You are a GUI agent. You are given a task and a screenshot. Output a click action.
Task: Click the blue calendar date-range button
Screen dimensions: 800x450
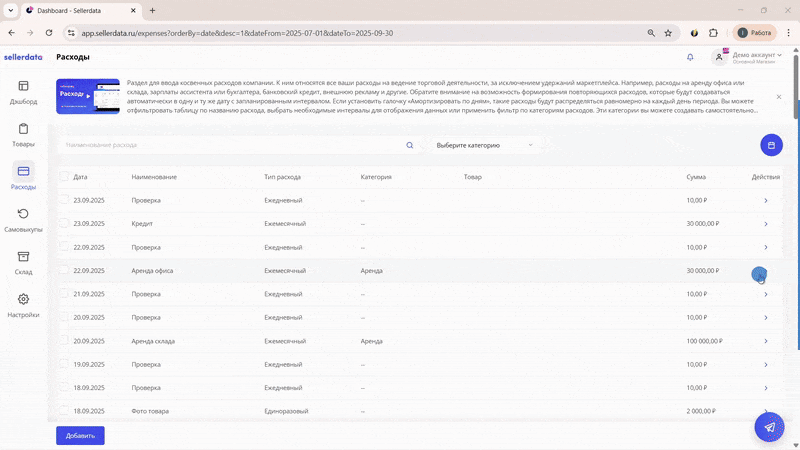point(771,145)
